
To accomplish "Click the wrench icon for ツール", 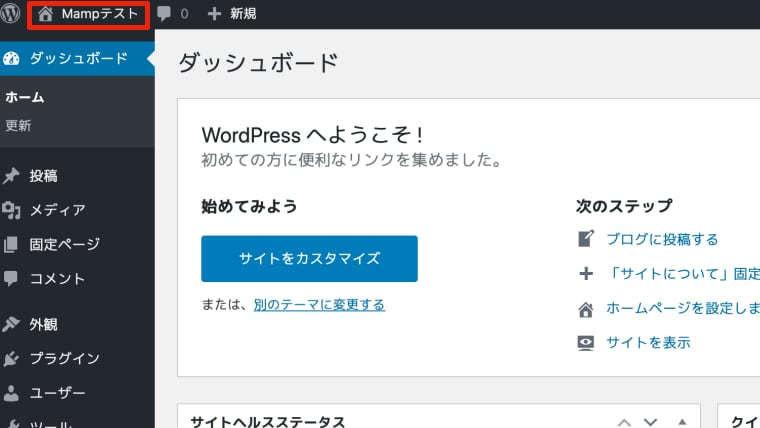I will 12,424.
